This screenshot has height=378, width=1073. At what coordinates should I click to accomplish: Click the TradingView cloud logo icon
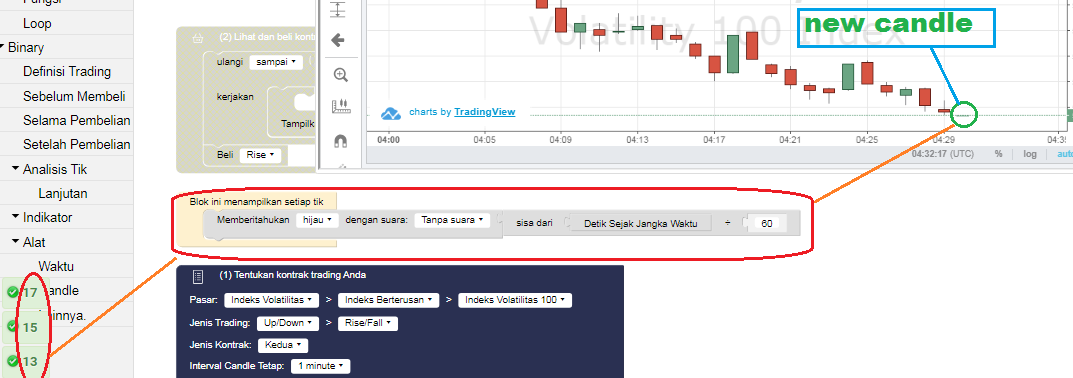(391, 114)
